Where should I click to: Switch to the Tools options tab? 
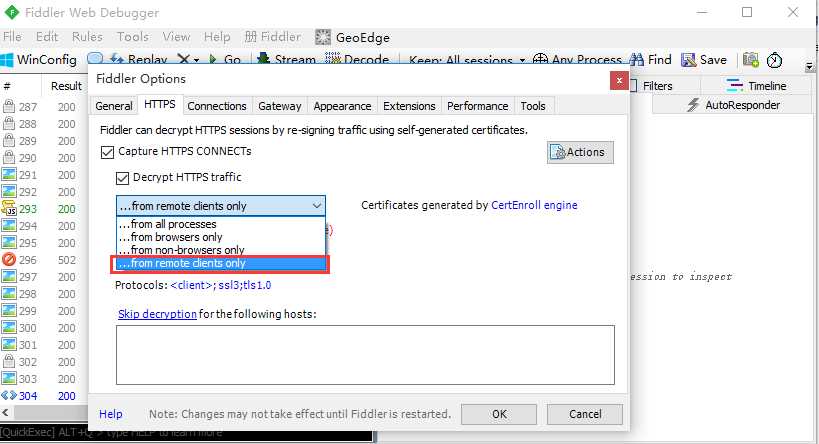click(533, 106)
